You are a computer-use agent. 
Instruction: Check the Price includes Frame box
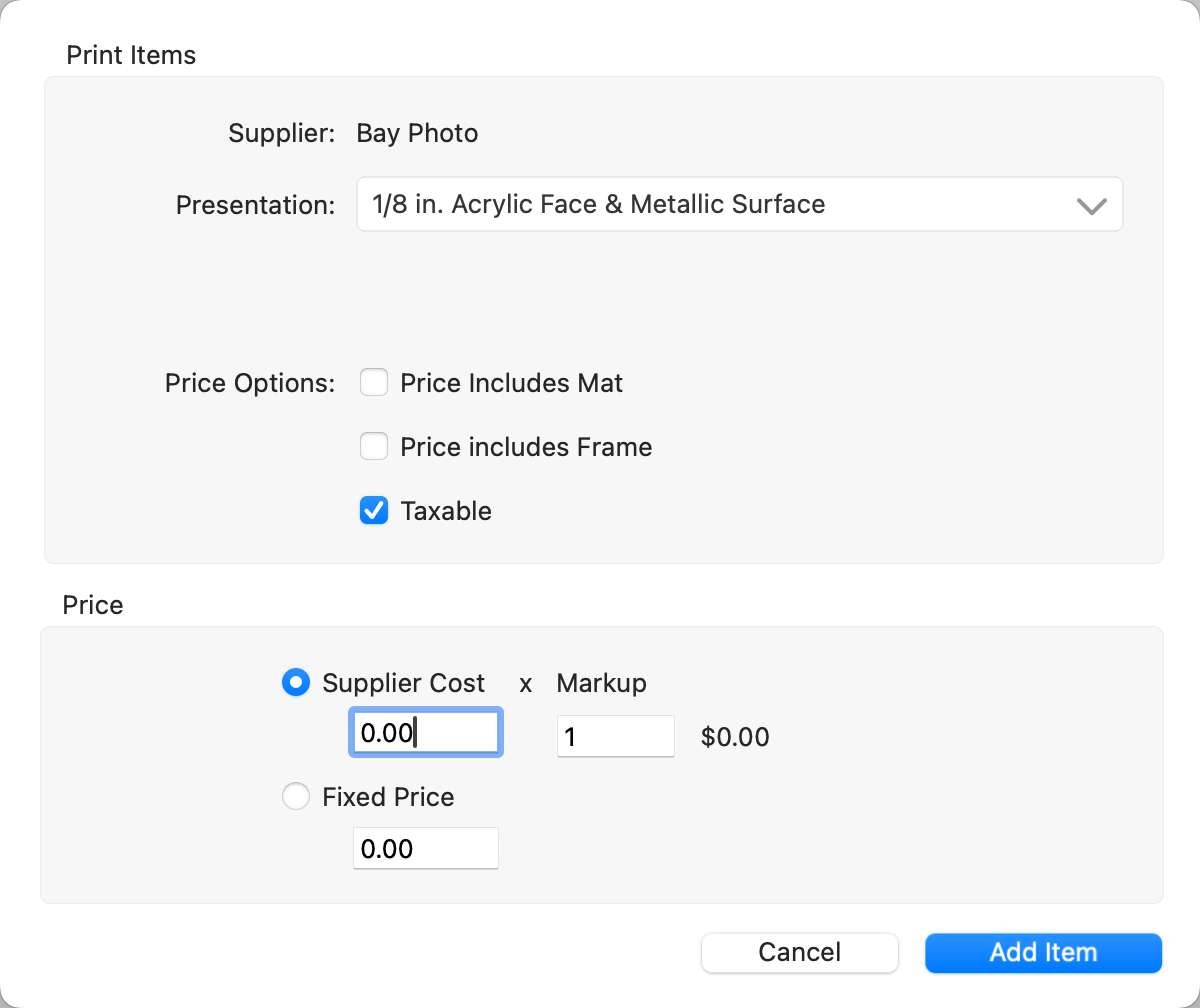coord(374,447)
